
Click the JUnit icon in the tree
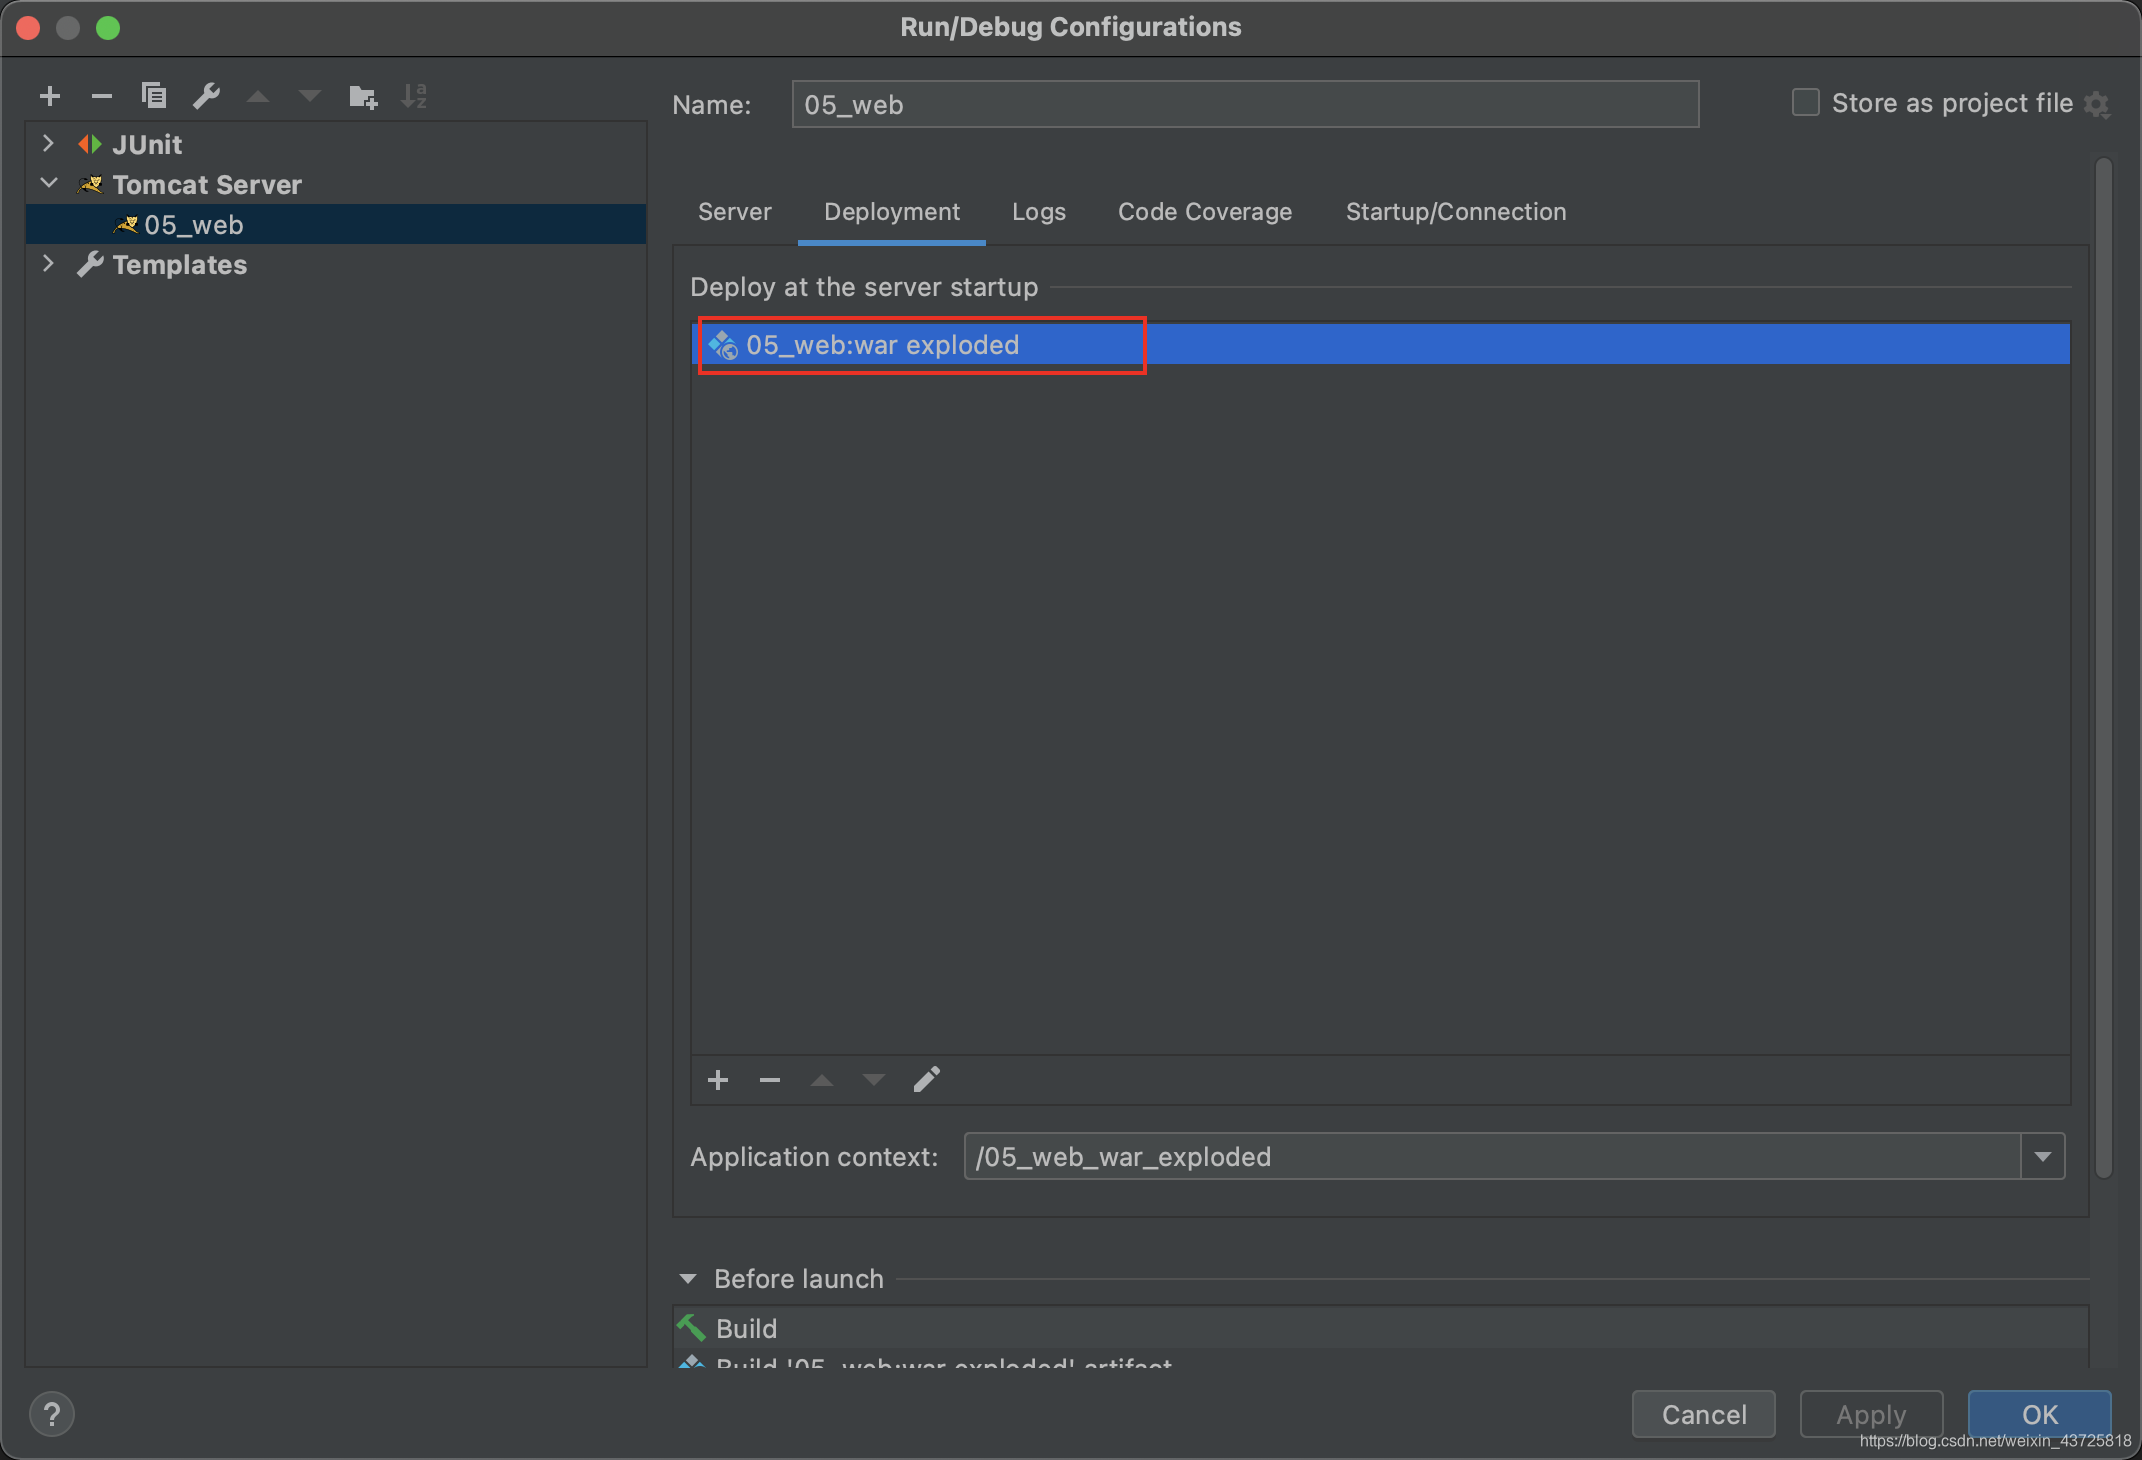[90, 145]
